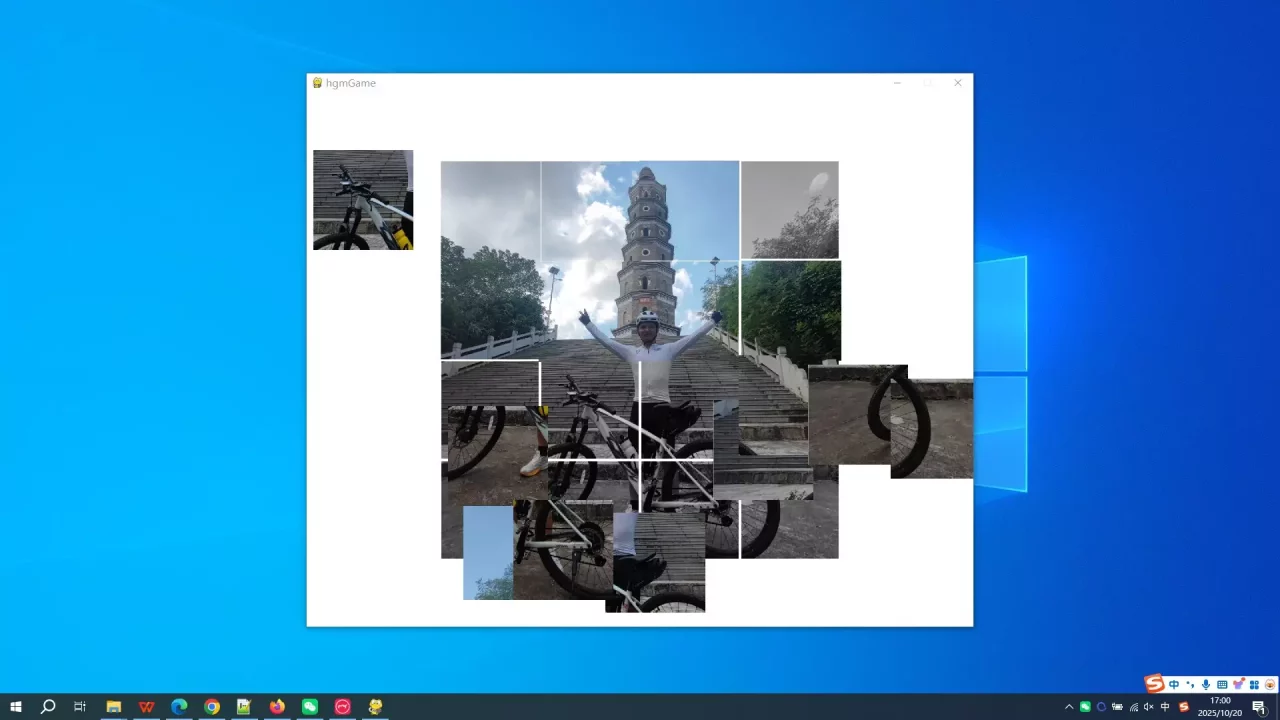The height and width of the screenshot is (720, 1280).
Task: Open Microsoft Edge from the taskbar
Action: click(179, 707)
